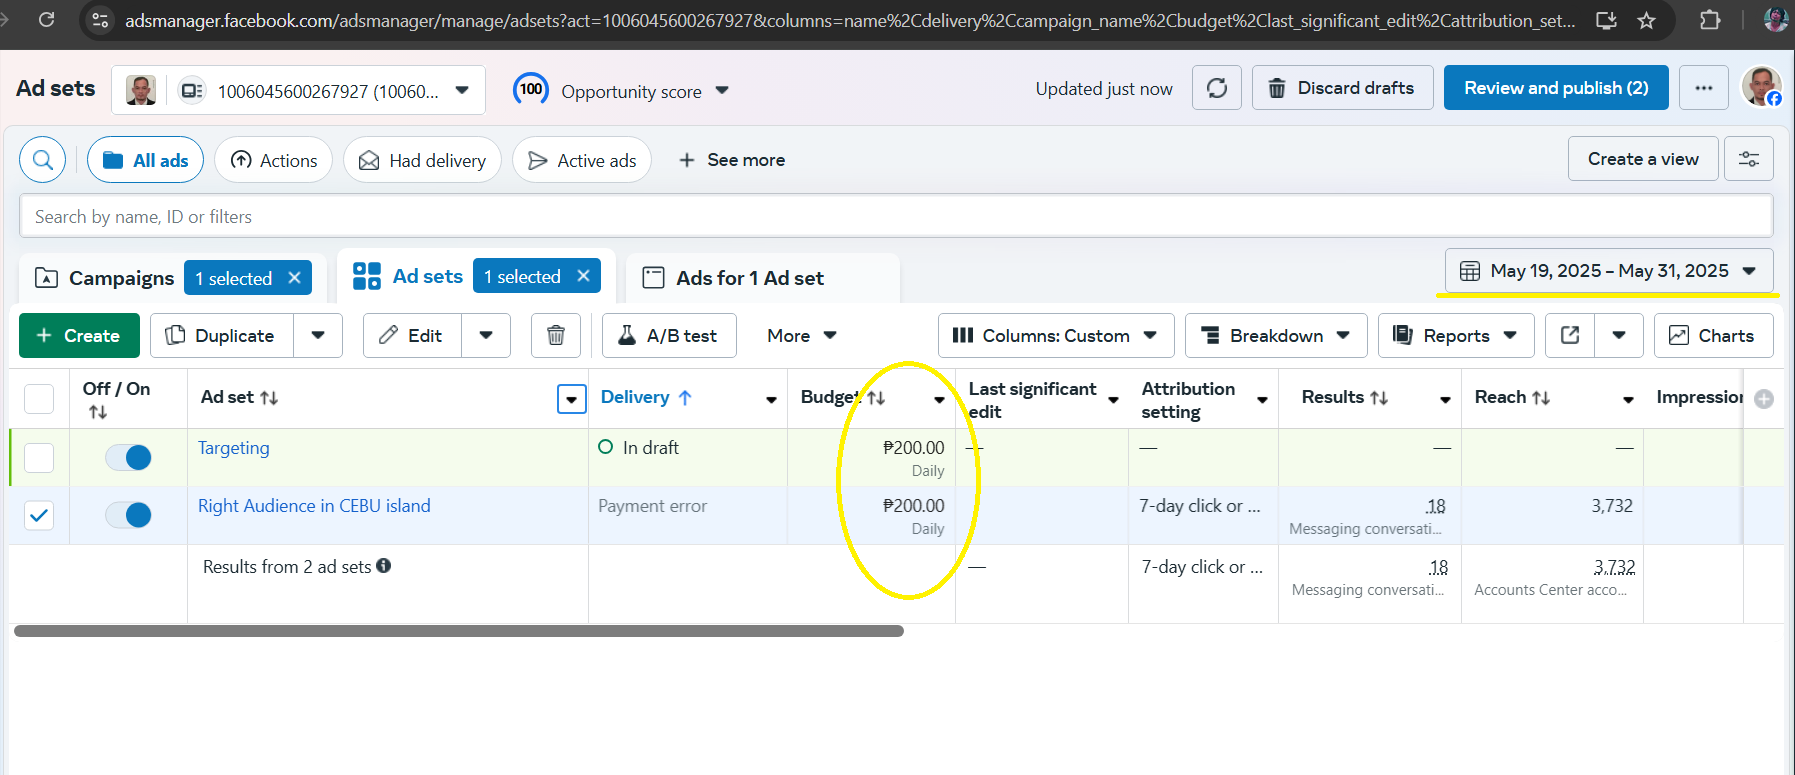This screenshot has height=775, width=1795.
Task: Sort the table by Reach
Action: pos(1541,398)
